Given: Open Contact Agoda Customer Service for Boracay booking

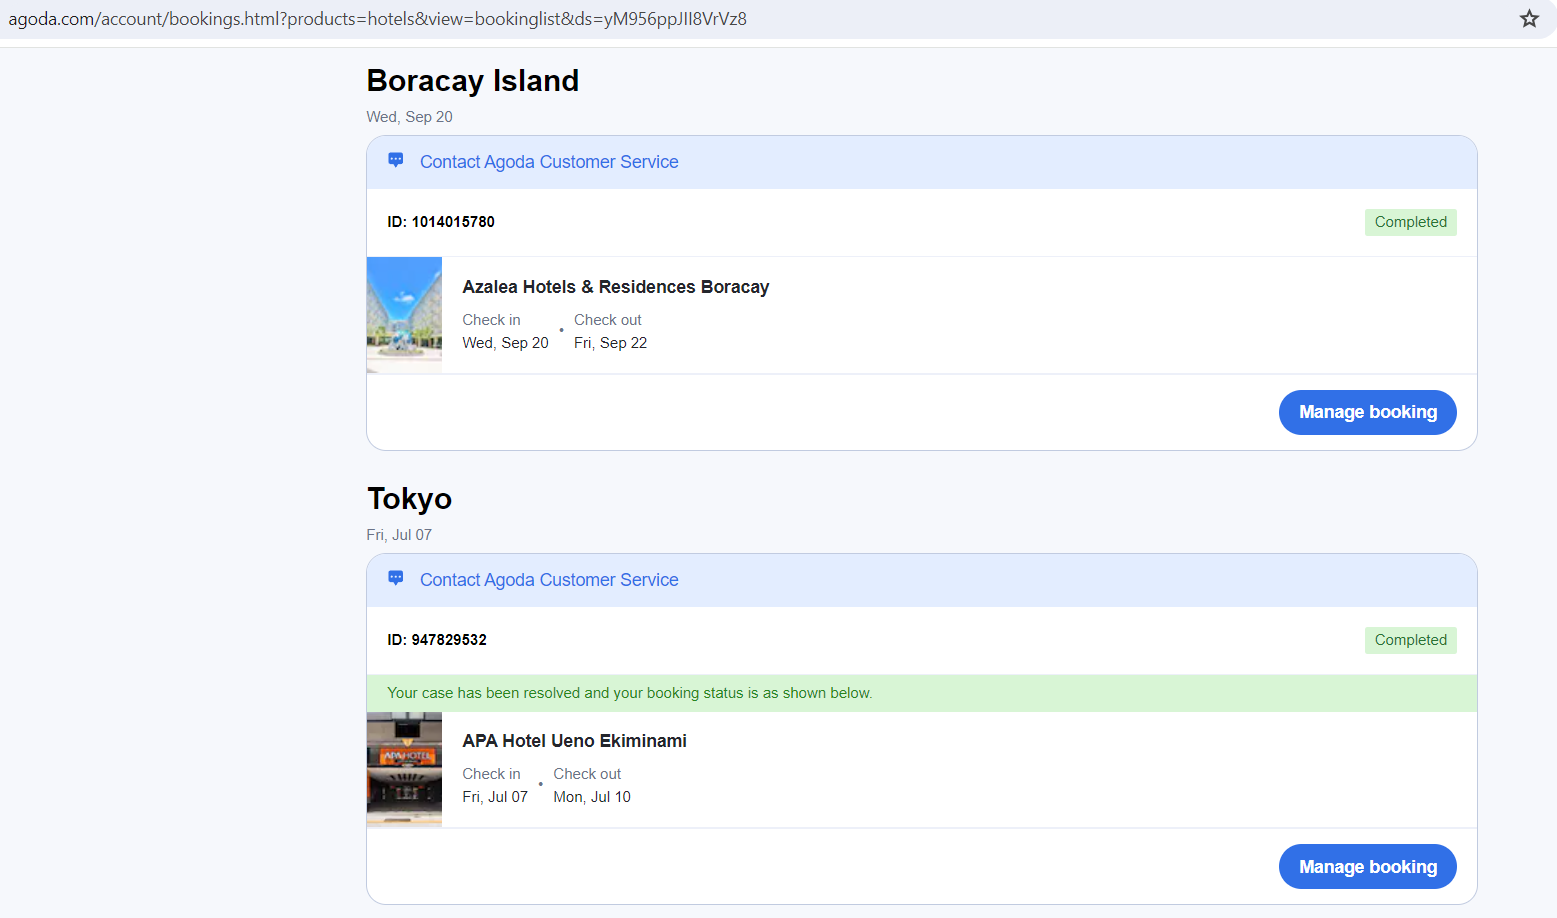Looking at the screenshot, I should tap(549, 162).
